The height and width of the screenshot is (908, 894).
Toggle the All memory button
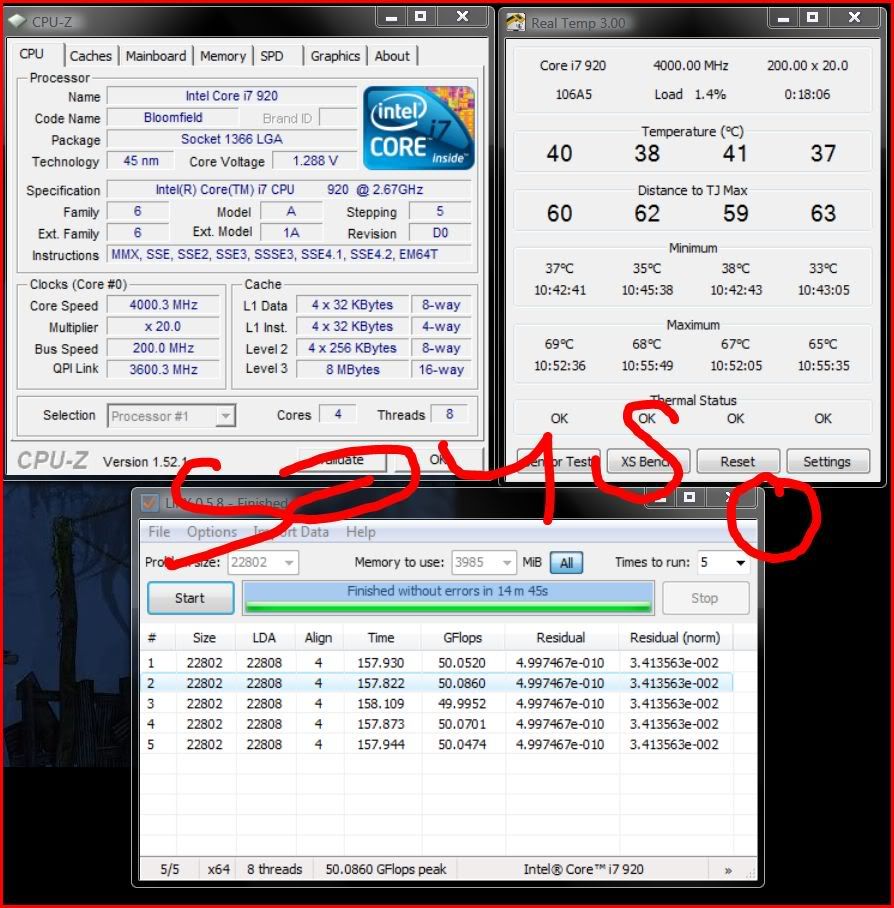pos(566,563)
